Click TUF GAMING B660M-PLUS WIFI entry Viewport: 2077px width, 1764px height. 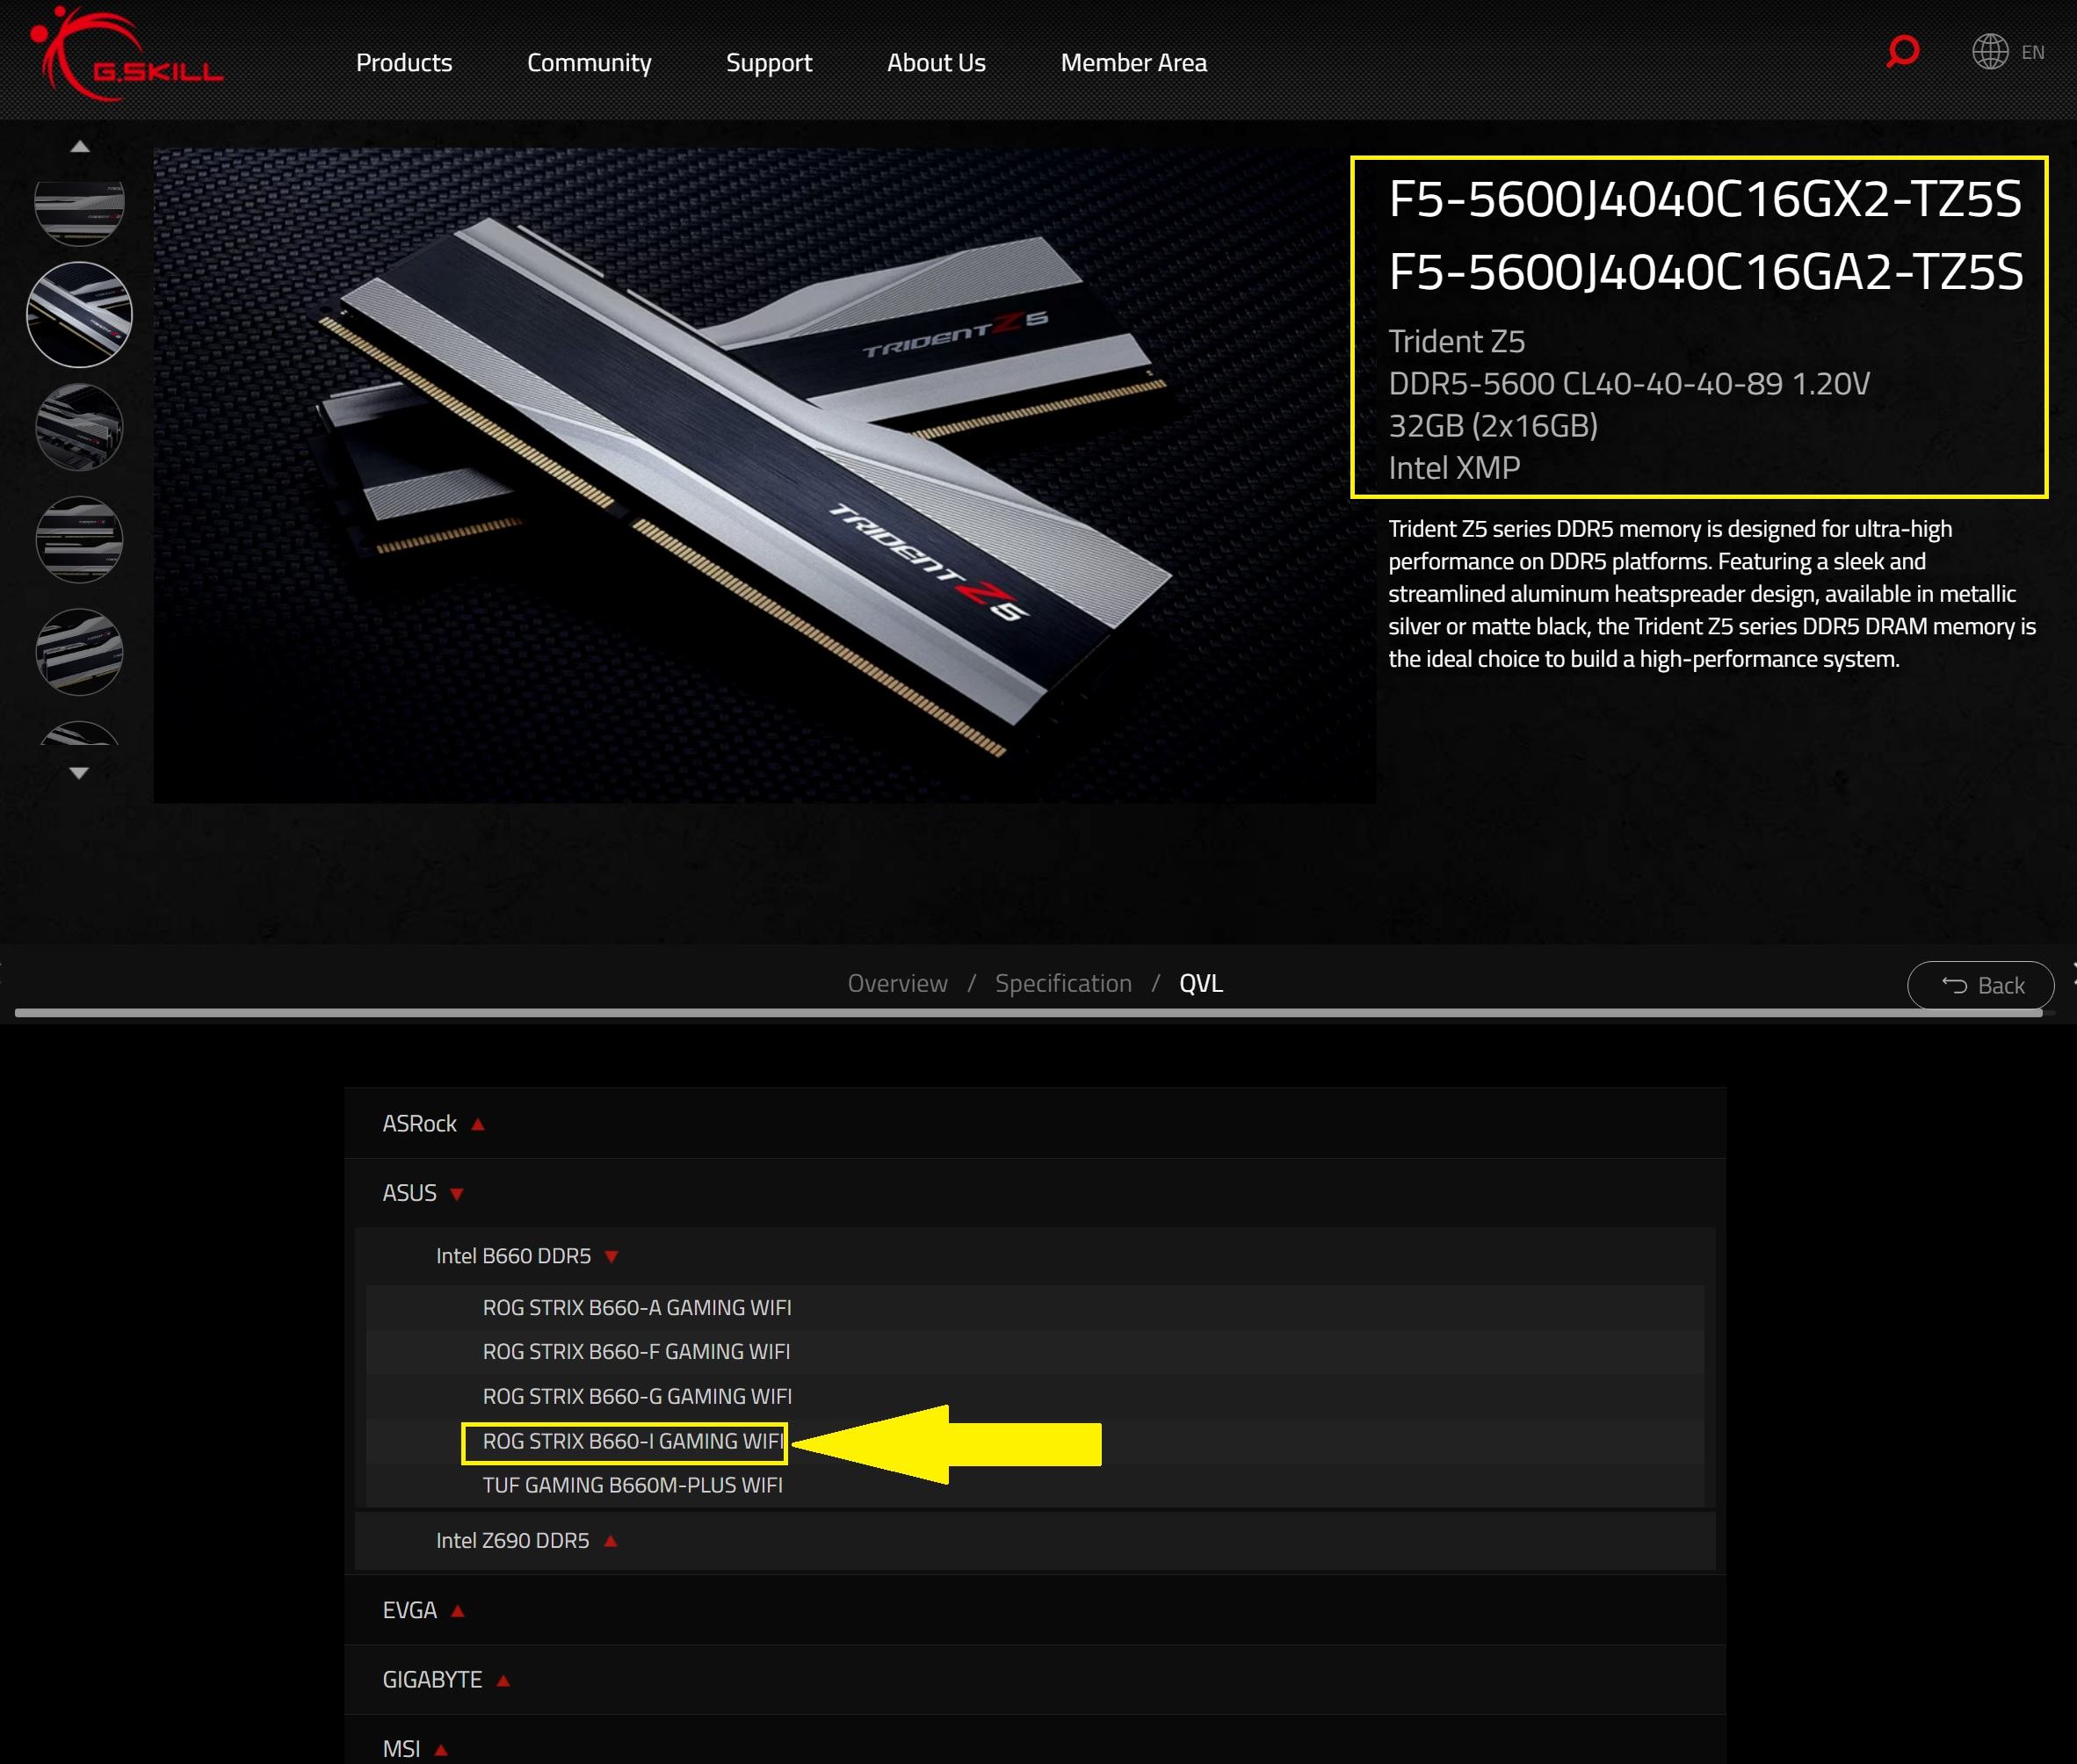pos(633,1485)
